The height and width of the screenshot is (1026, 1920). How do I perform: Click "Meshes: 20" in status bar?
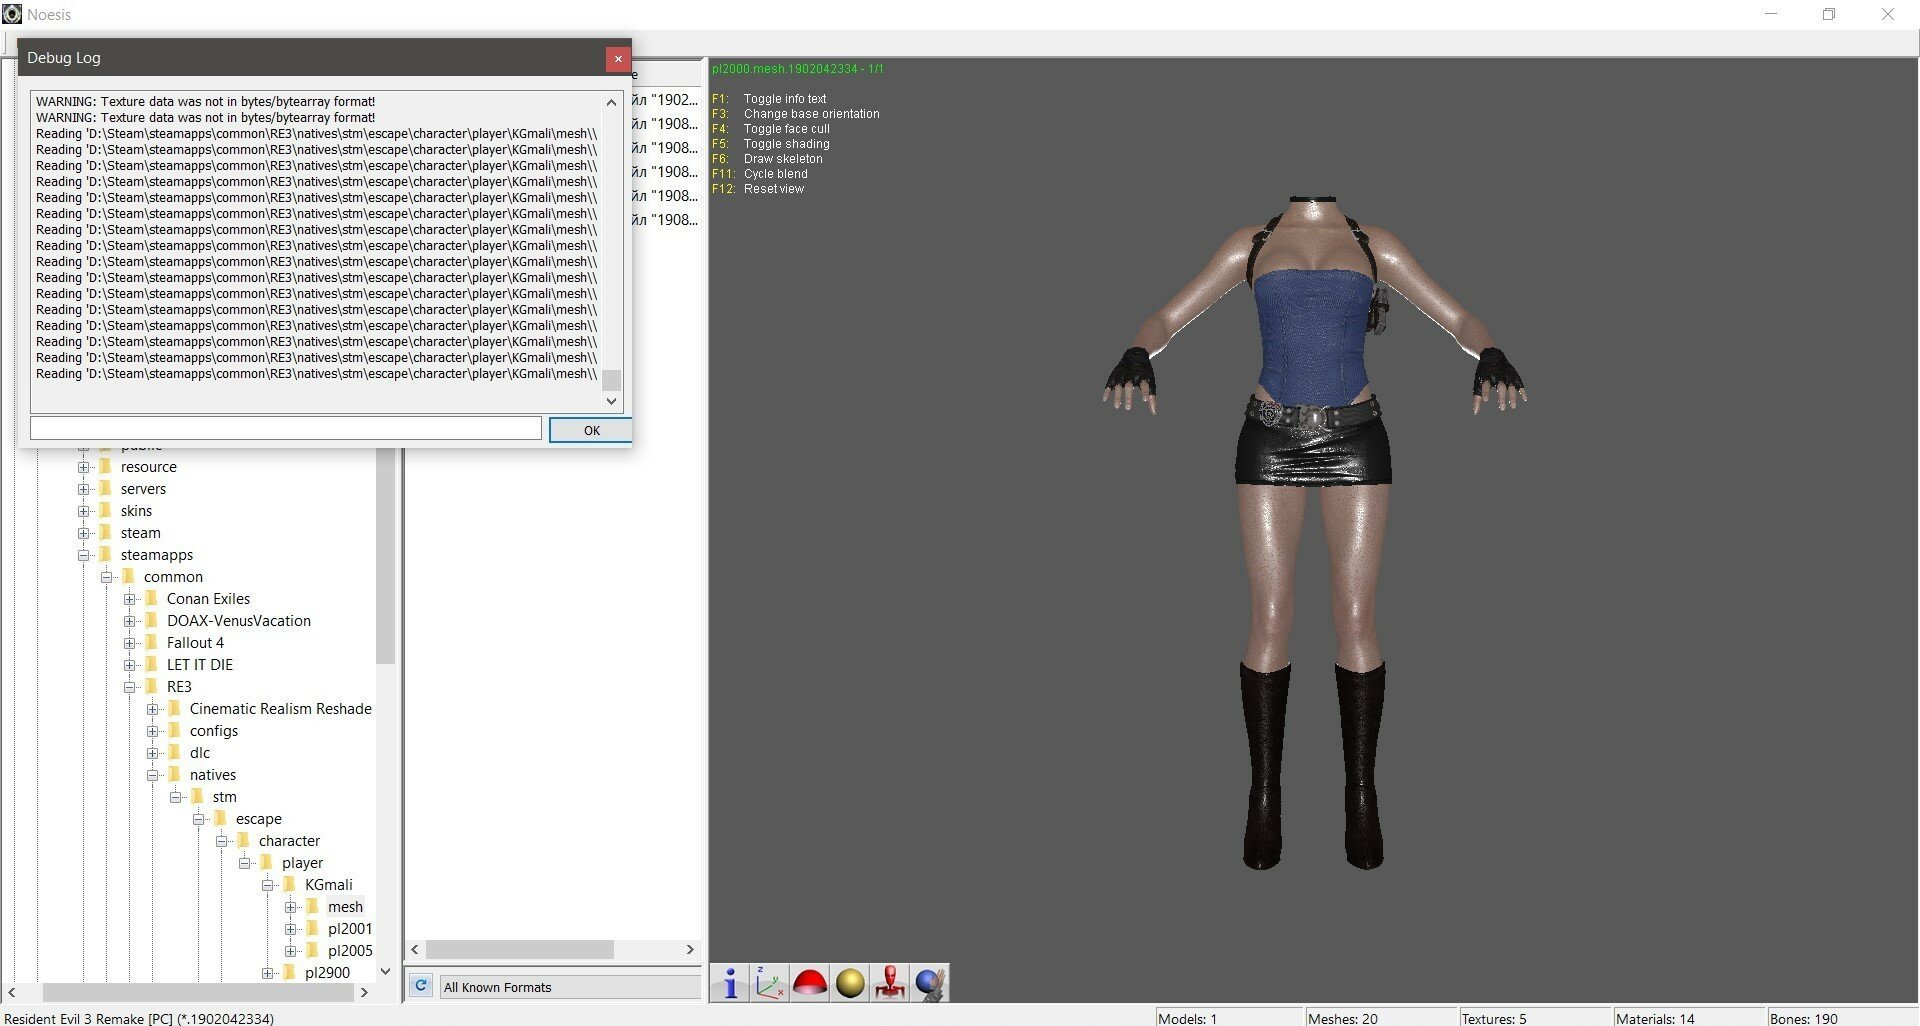coord(1343,1018)
